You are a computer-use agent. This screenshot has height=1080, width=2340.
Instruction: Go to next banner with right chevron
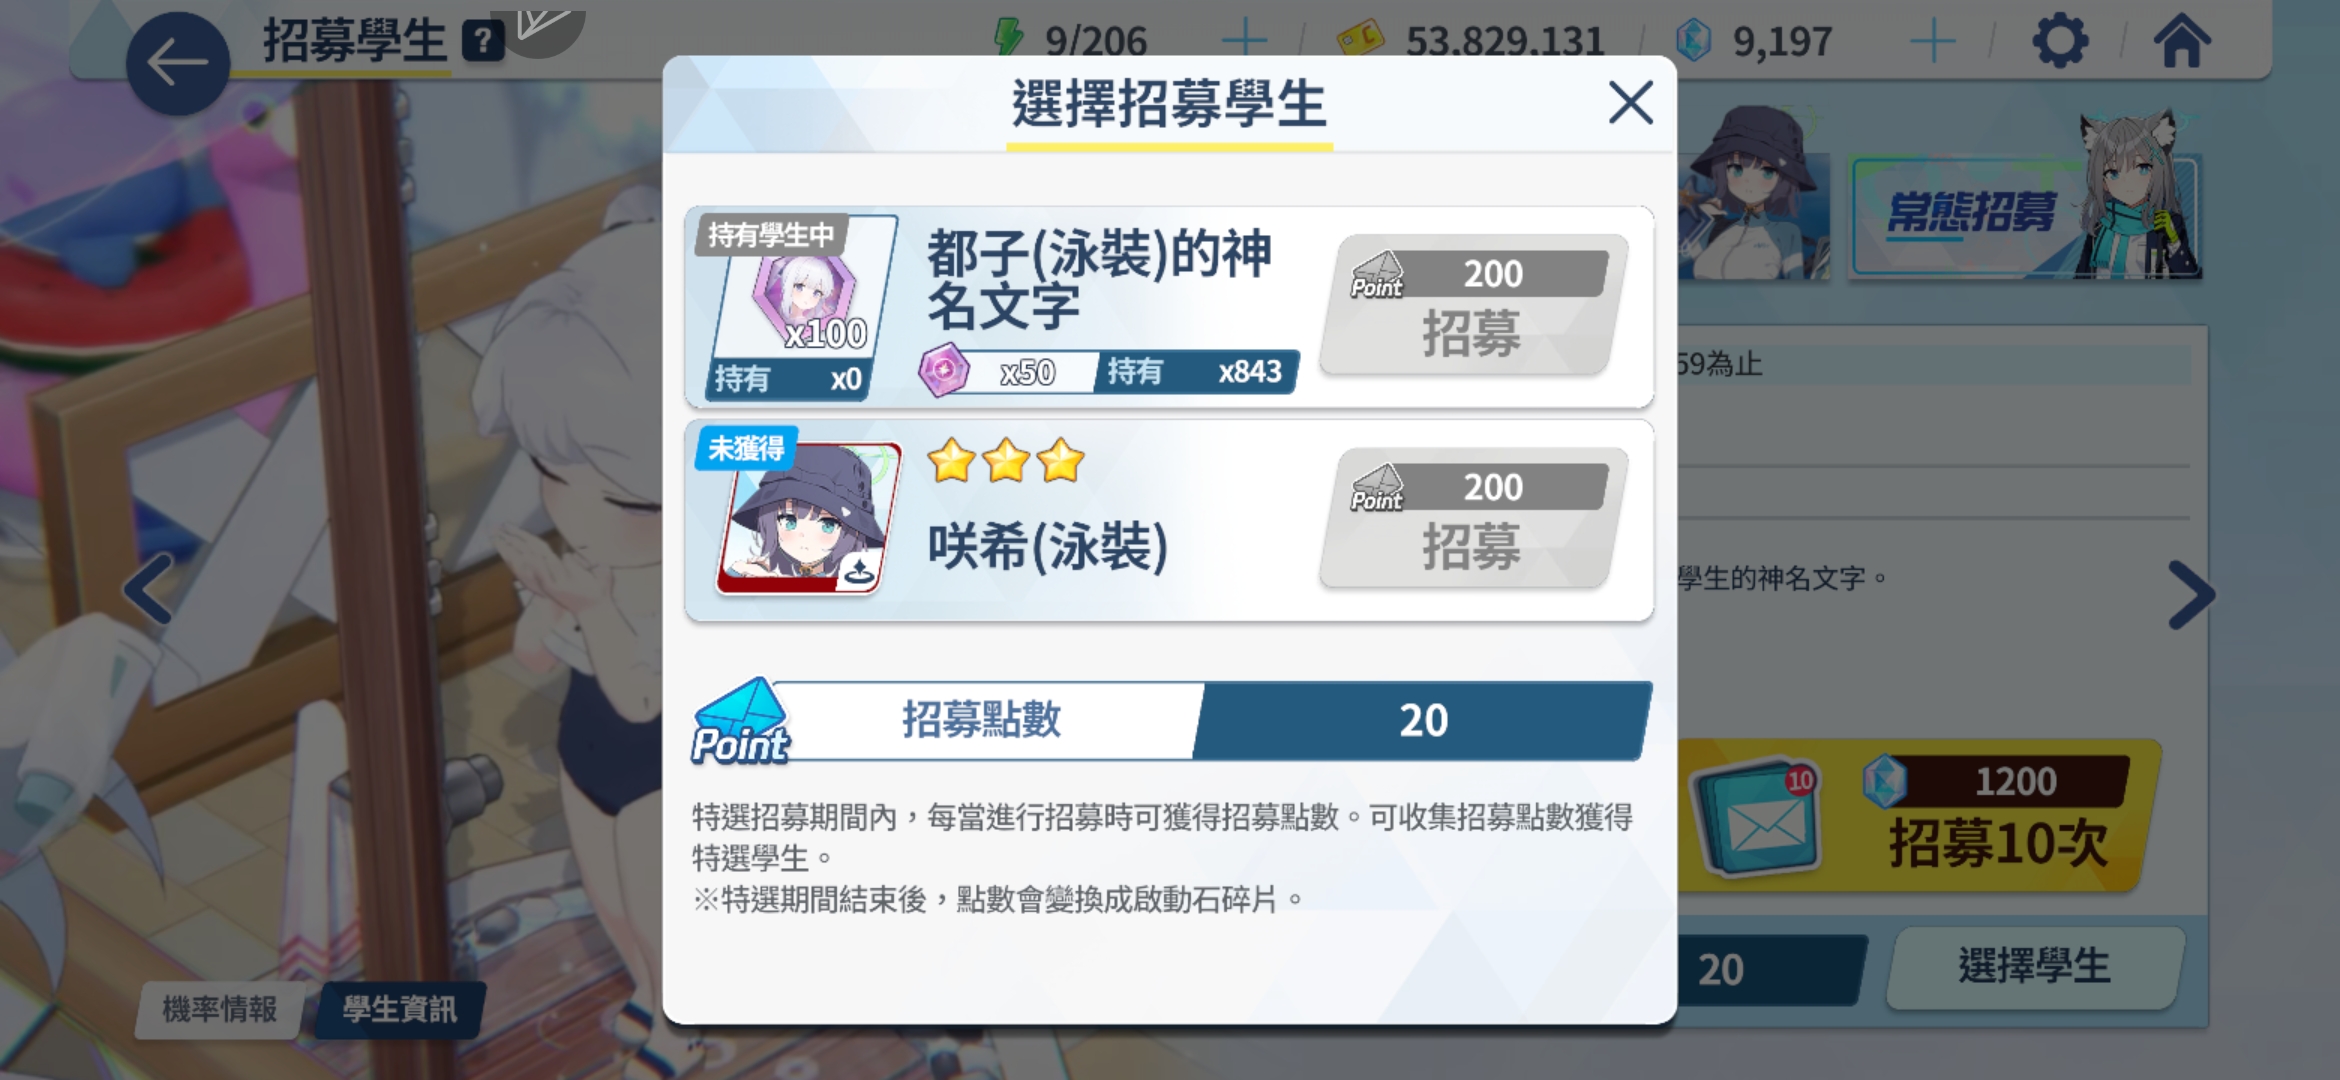(x=2192, y=595)
